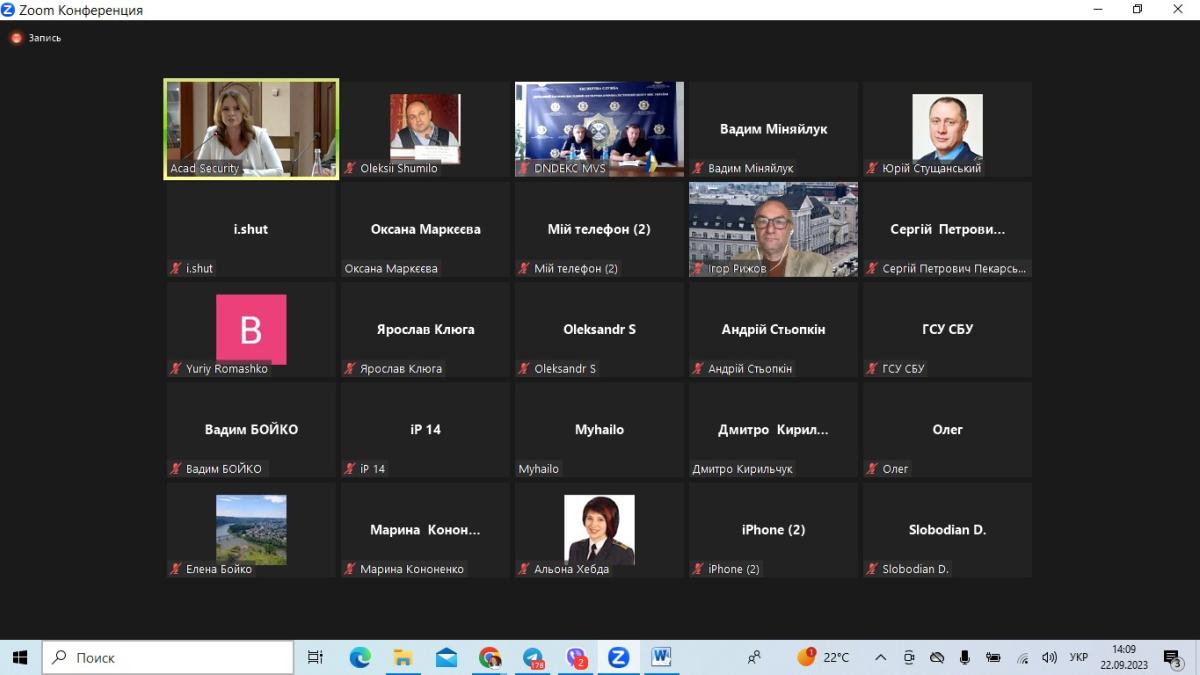Select the Acad Security video tile
Viewport: 1200px width, 675px height.
tap(251, 129)
